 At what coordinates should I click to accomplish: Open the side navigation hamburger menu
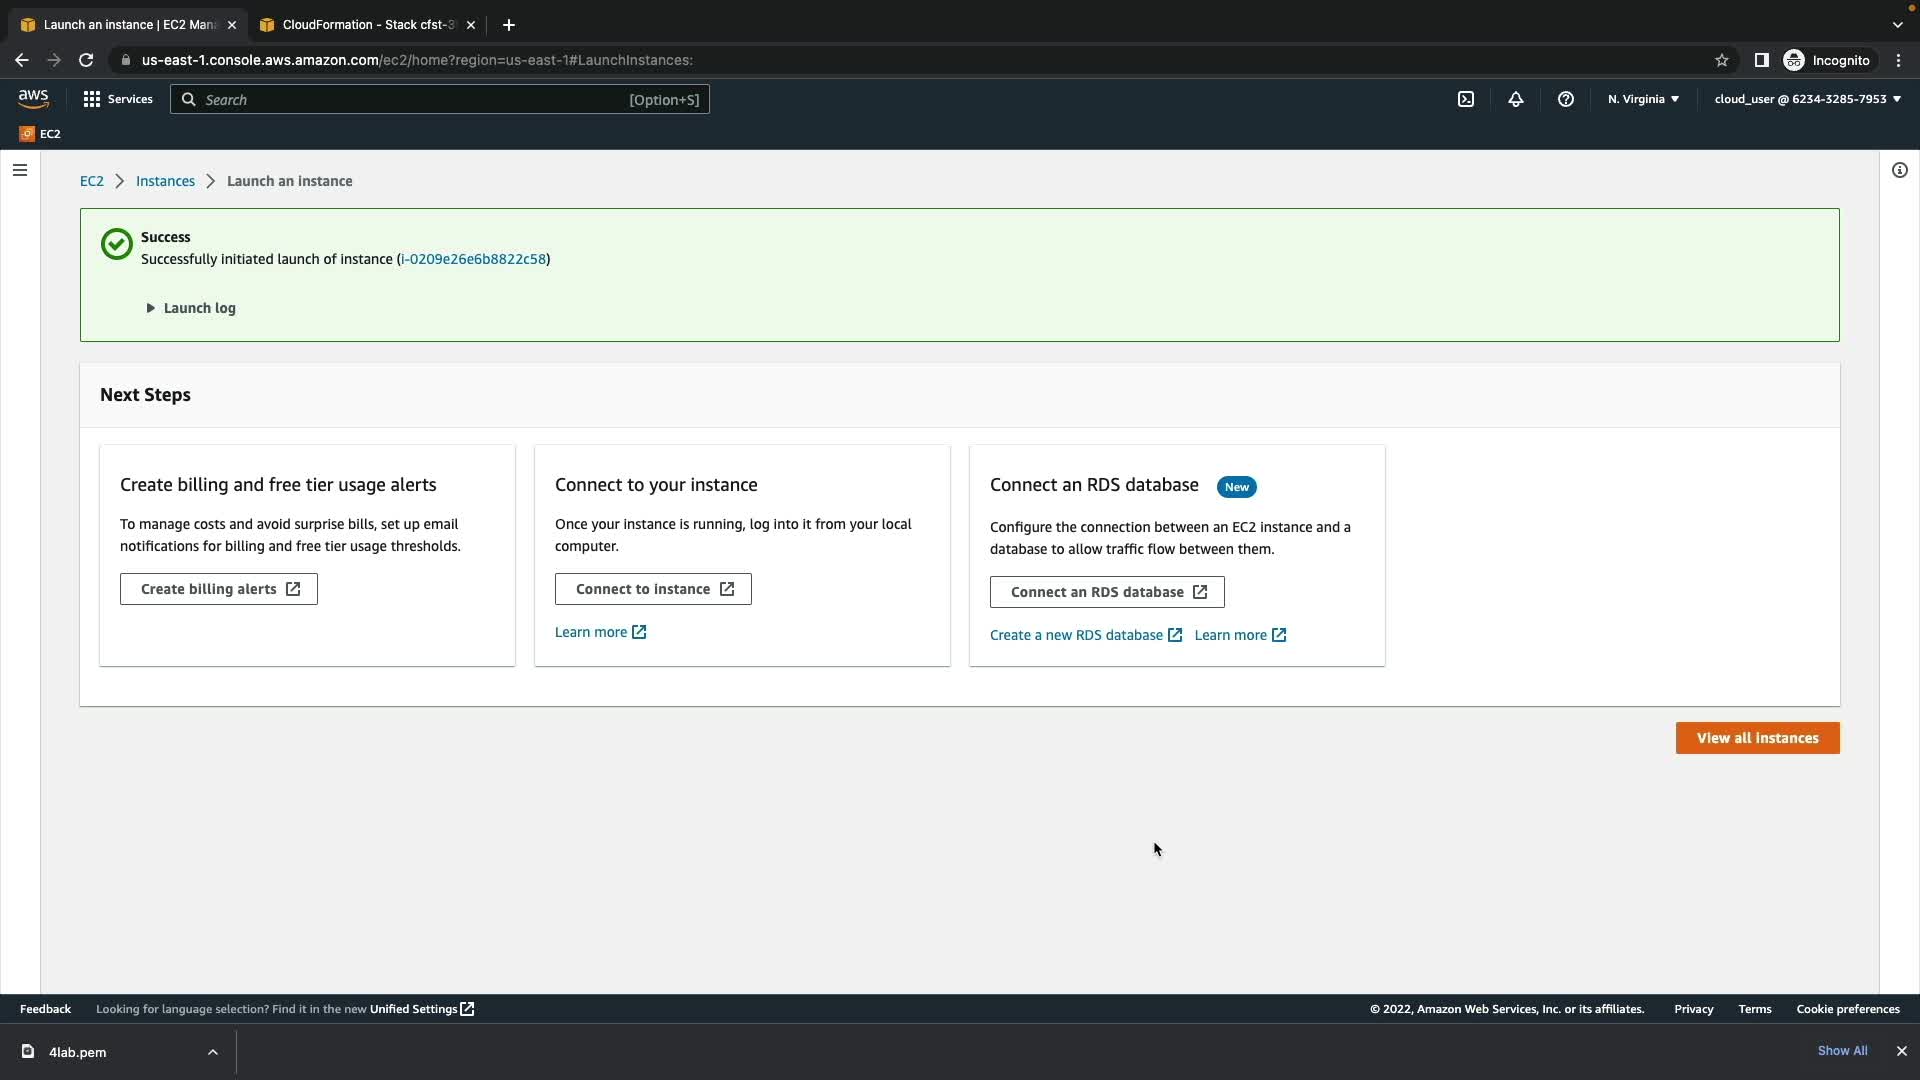20,170
